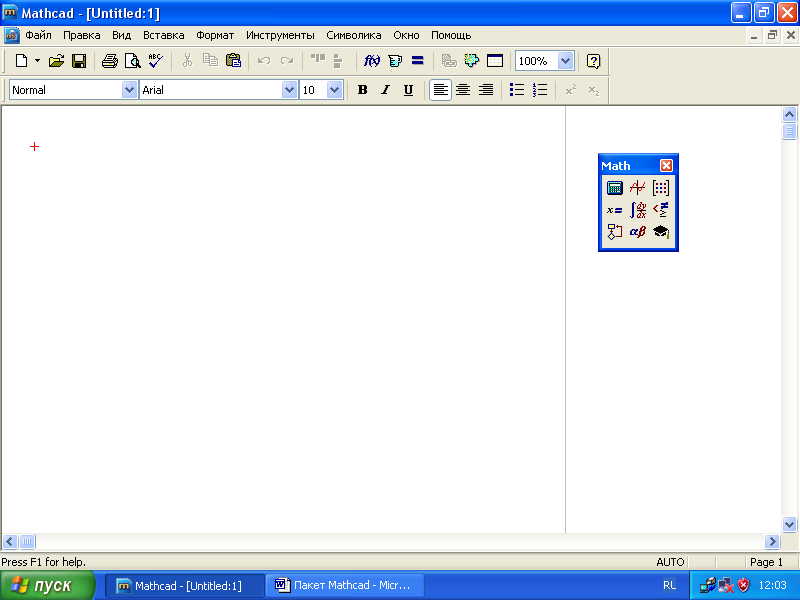This screenshot has width=800, height=600.
Task: Redo the last undone action
Action: 287,61
